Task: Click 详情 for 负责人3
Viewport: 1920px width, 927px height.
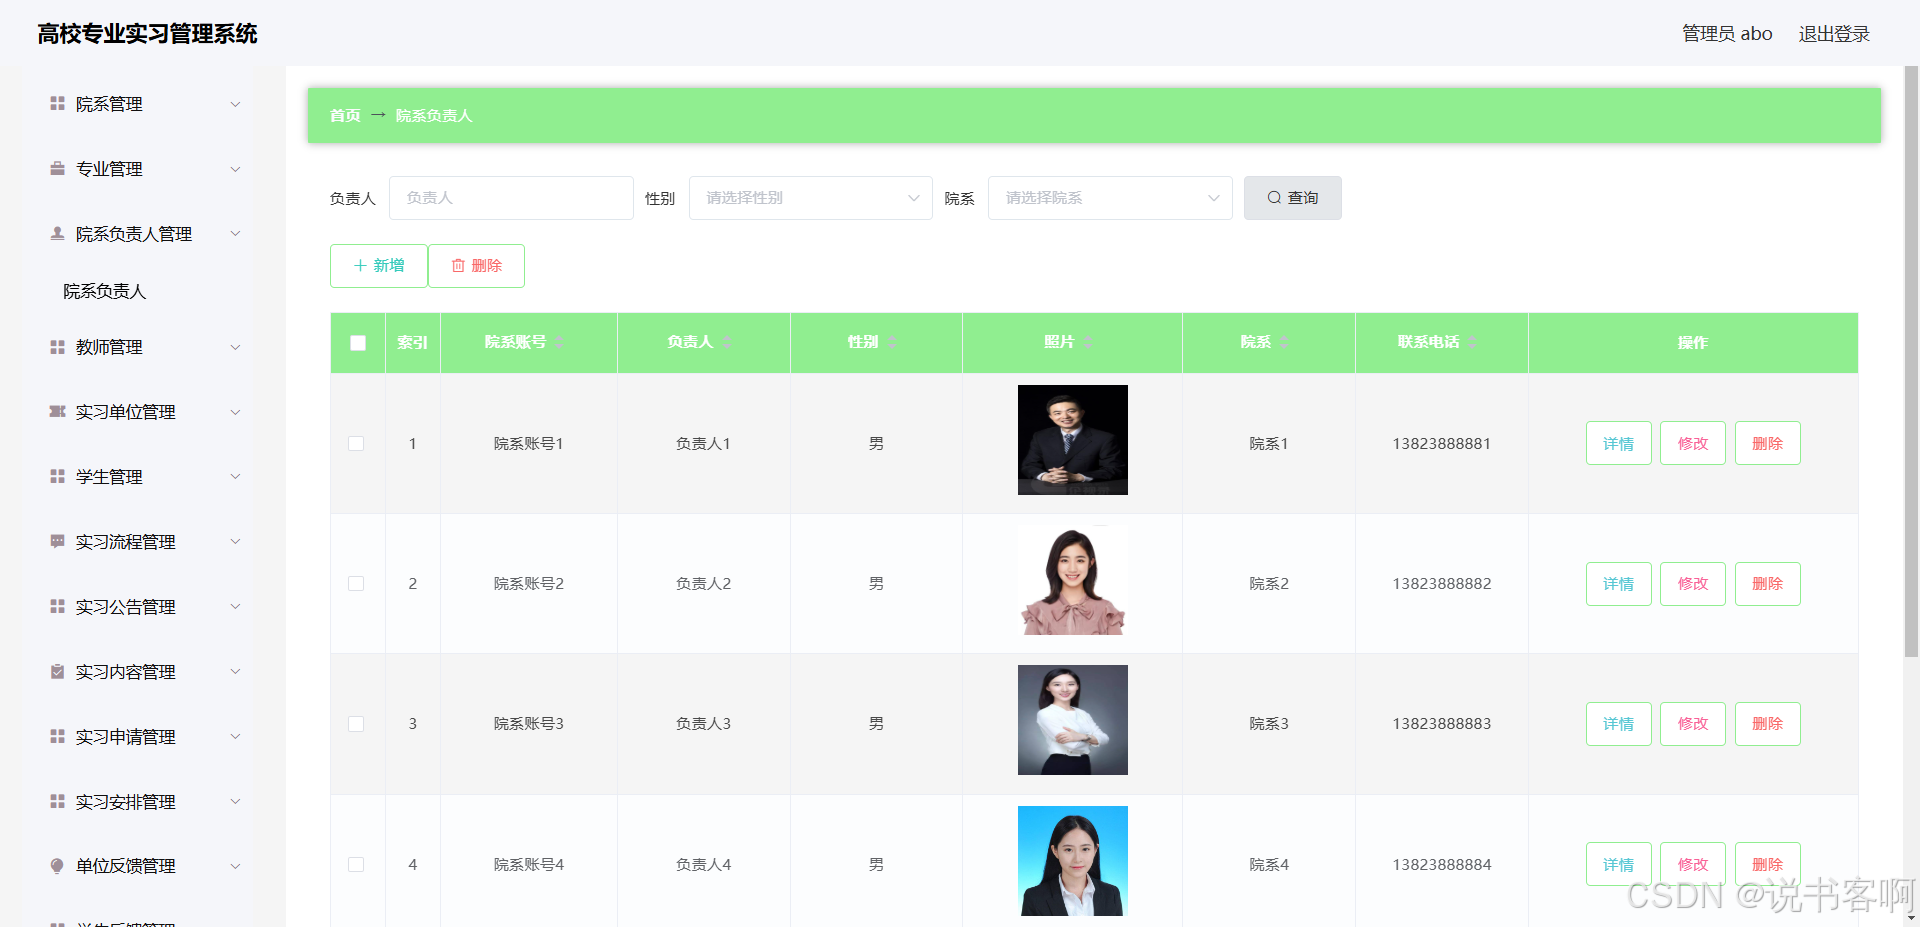Action: point(1619,724)
